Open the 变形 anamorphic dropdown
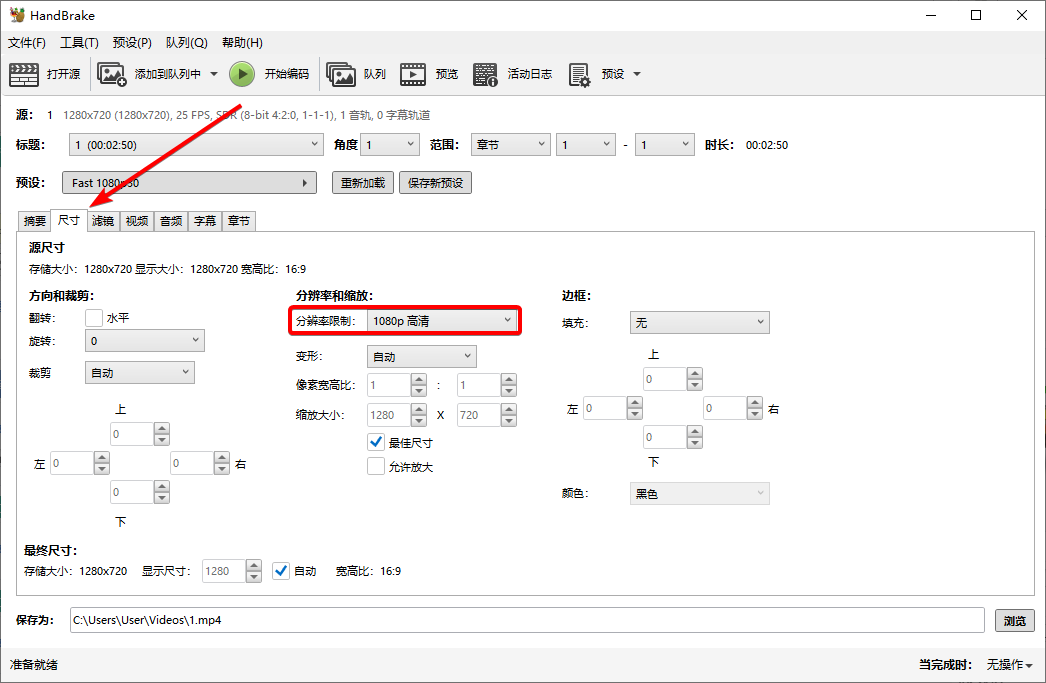Screen dimensions: 1046x683 [x=421, y=356]
